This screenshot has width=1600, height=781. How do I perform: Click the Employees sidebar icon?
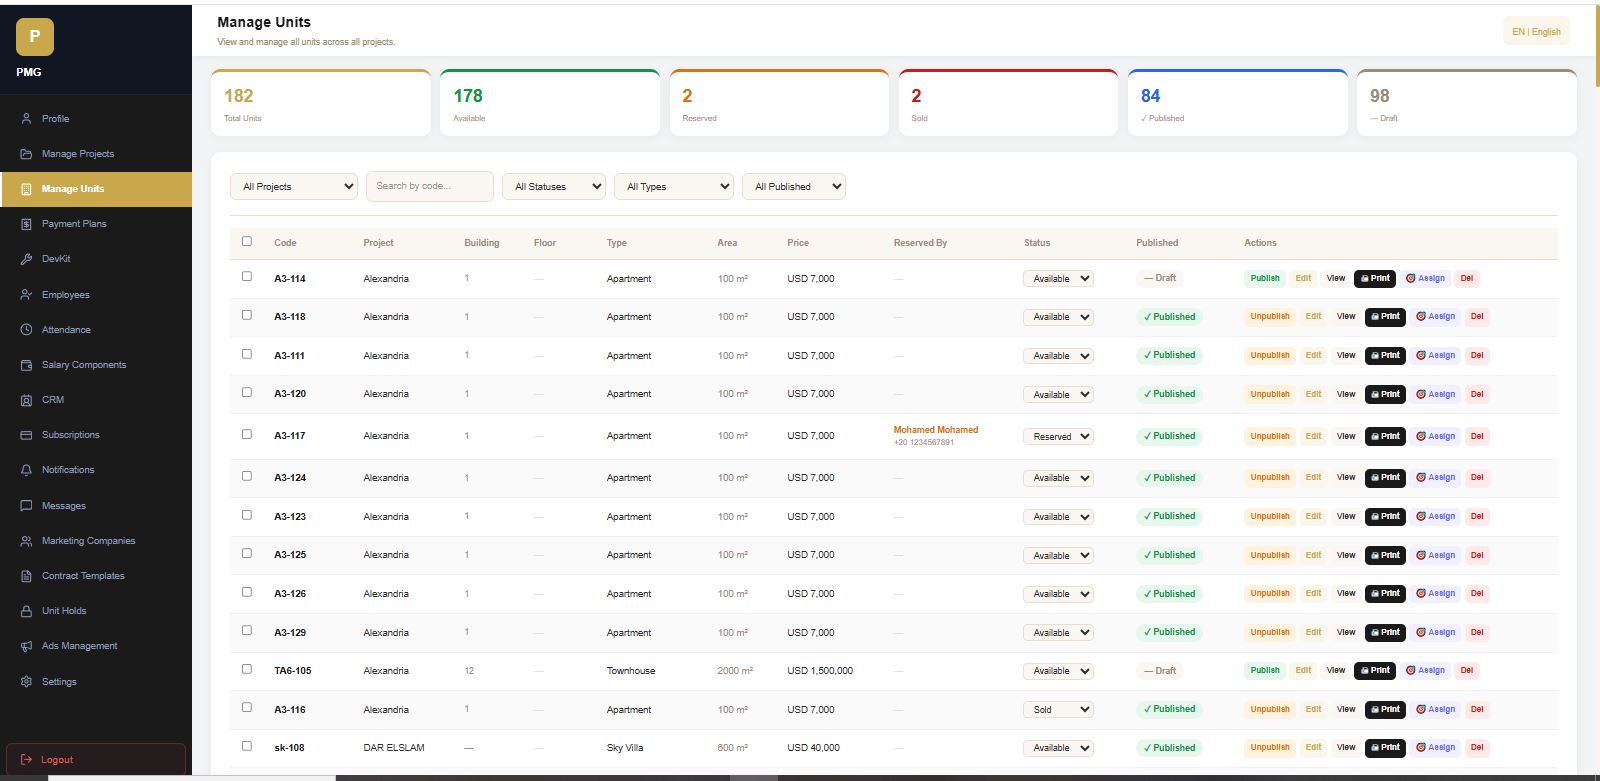click(x=26, y=295)
